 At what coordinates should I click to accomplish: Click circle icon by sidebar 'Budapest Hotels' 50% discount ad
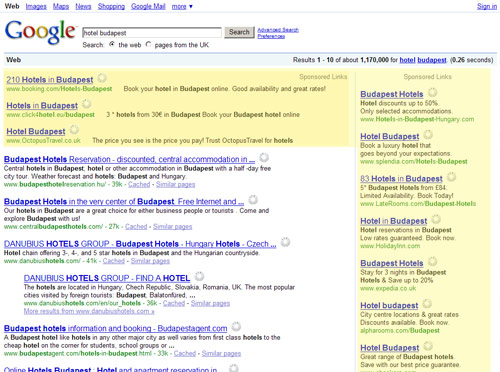[x=432, y=92]
